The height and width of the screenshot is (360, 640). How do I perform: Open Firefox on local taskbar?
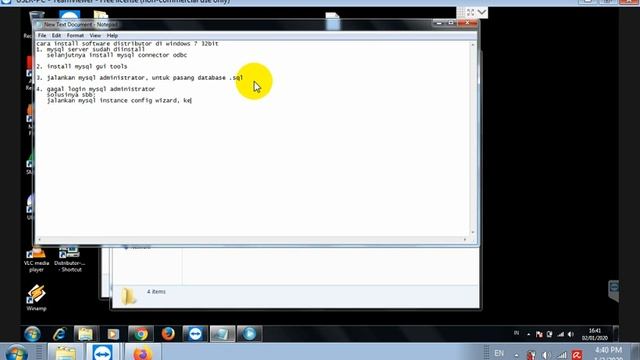pos(142,352)
